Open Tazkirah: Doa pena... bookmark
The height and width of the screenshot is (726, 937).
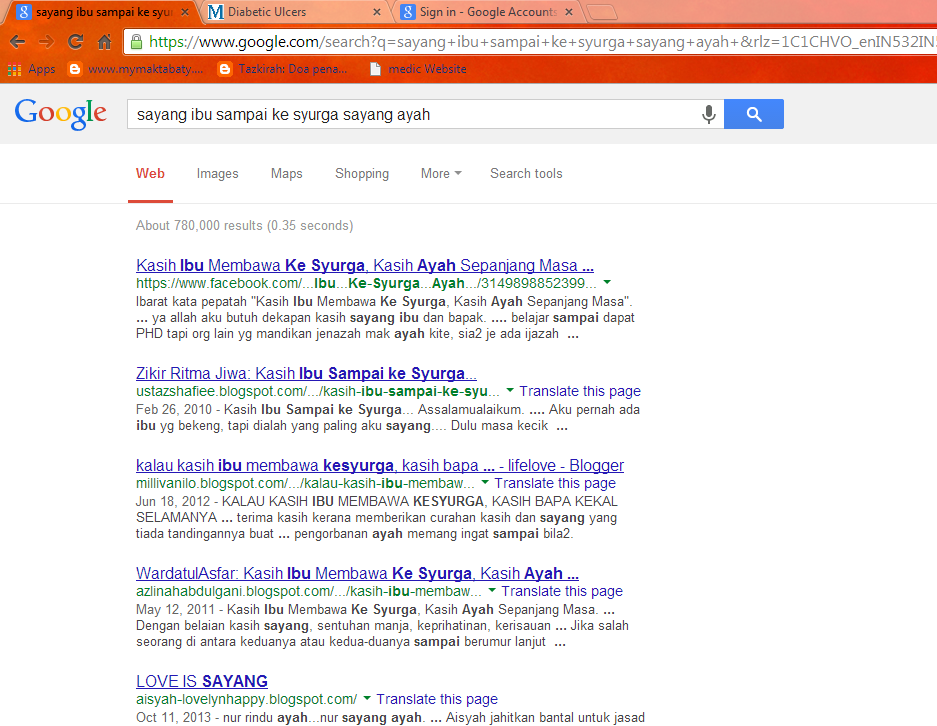point(283,69)
